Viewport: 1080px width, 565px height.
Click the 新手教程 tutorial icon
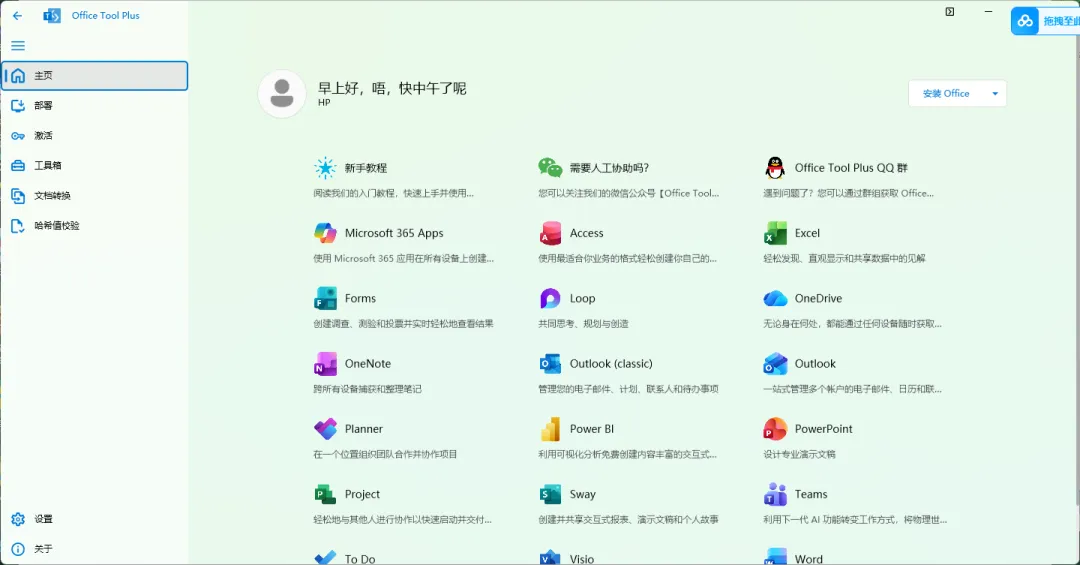(325, 167)
